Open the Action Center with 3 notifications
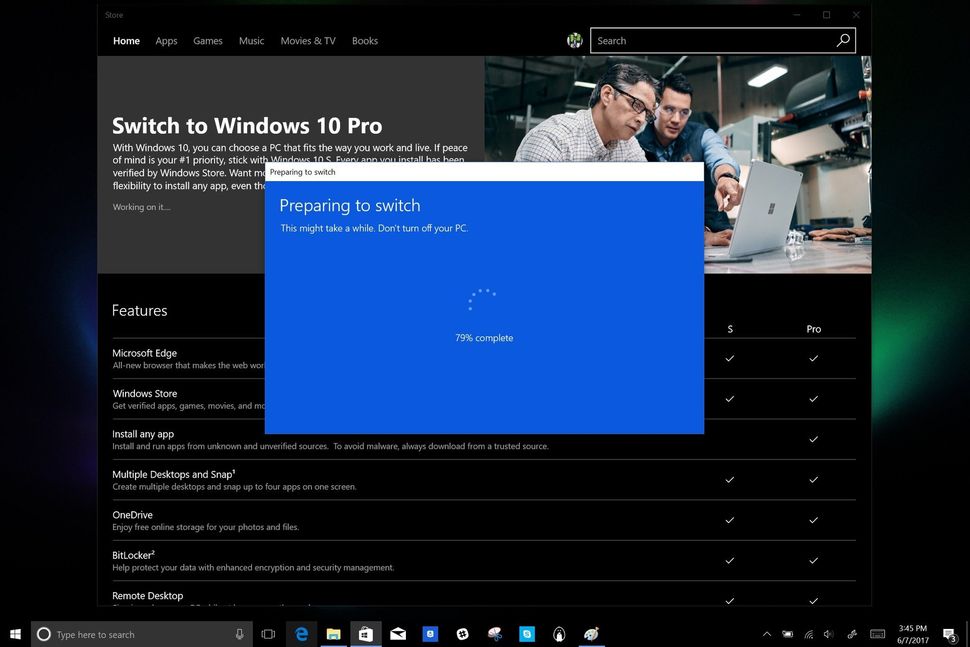 click(x=948, y=633)
